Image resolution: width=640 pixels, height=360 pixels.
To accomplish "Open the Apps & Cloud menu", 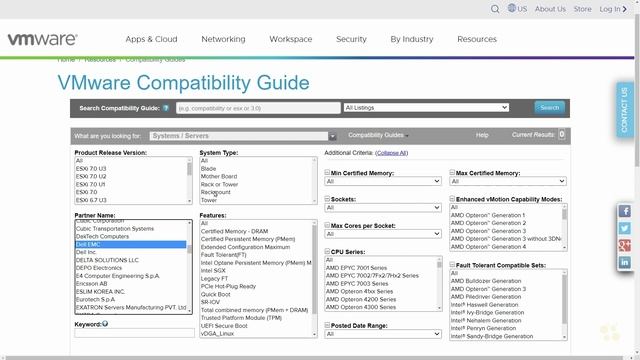I will (151, 39).
